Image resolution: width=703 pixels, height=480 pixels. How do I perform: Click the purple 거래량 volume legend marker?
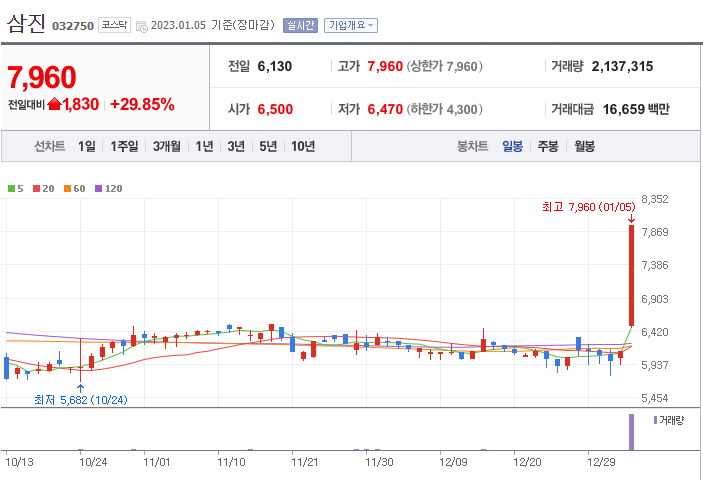pyautogui.click(x=655, y=420)
